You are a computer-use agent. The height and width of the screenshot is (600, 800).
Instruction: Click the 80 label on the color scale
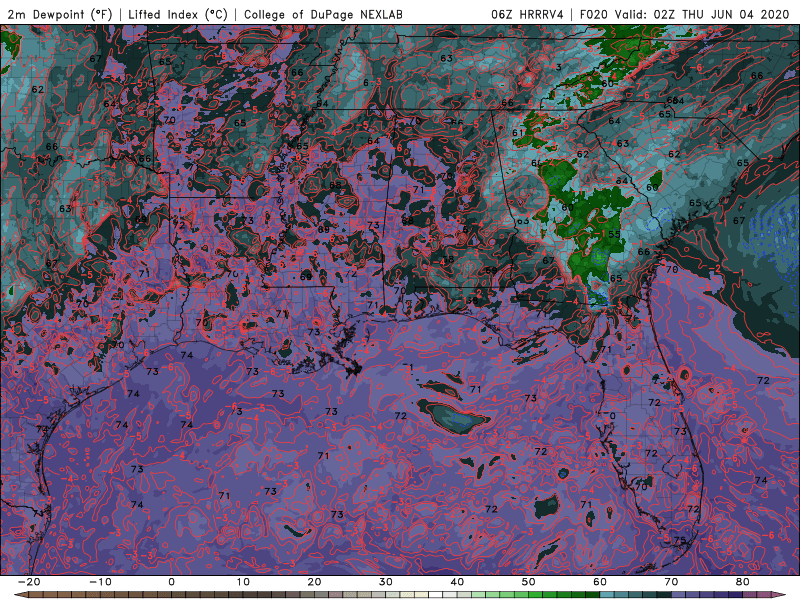coord(743,582)
